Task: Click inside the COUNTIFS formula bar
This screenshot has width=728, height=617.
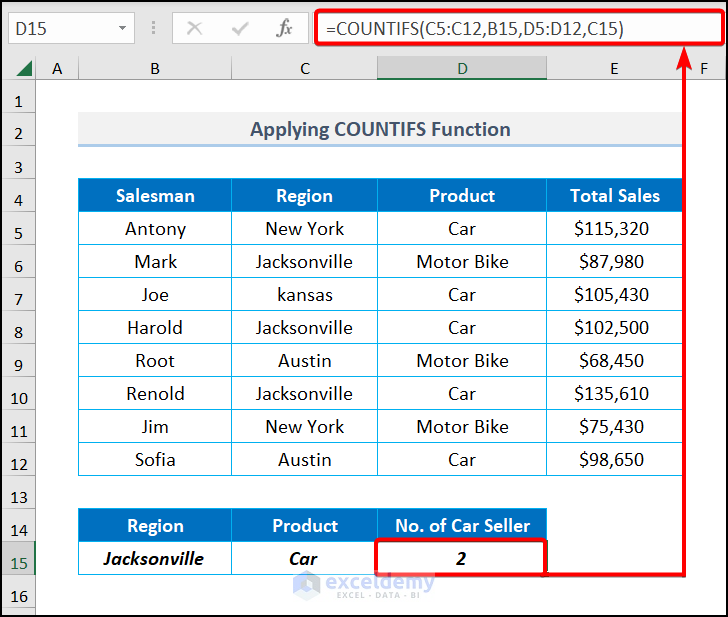Action: [x=520, y=28]
